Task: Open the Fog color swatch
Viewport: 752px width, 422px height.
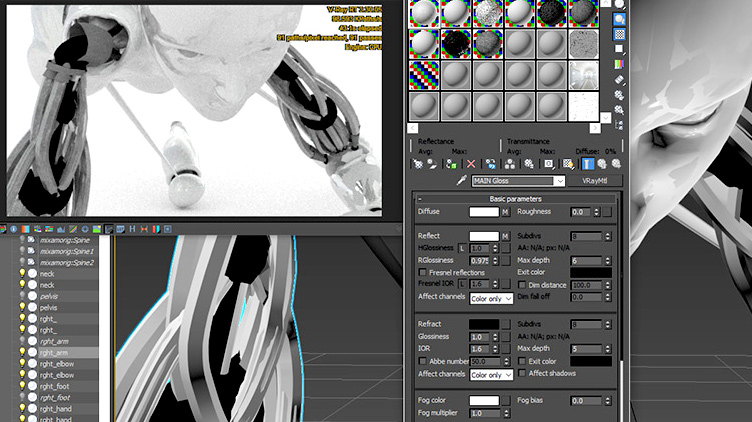Action: click(484, 400)
